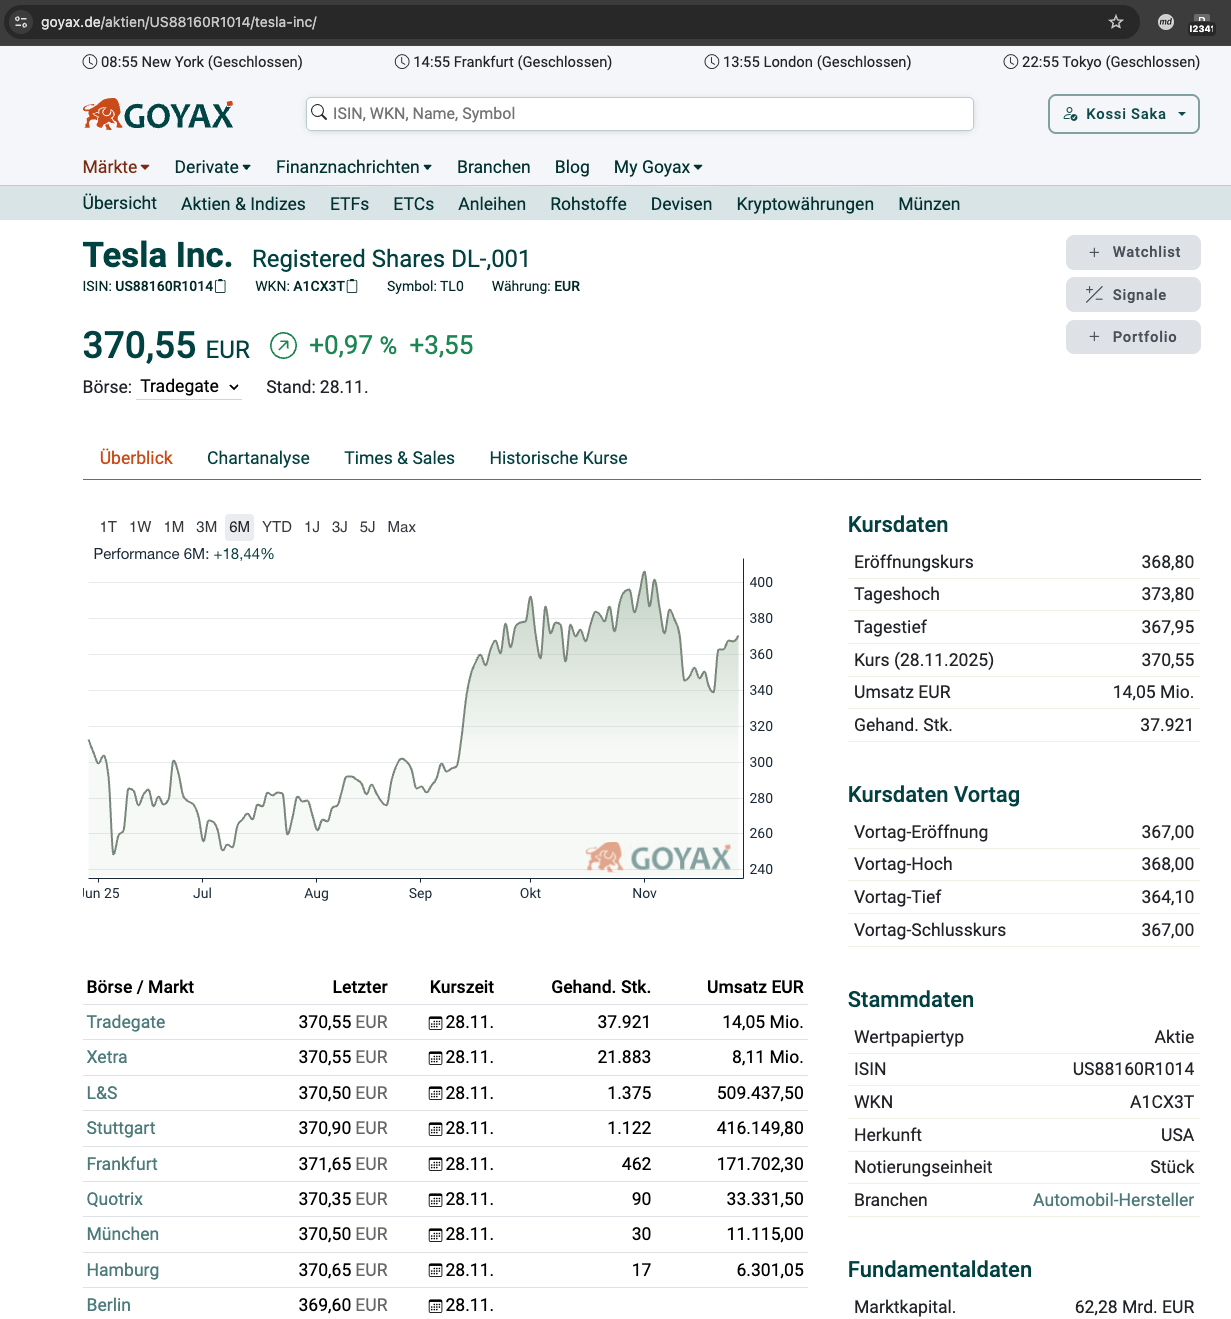
Task: Click the magnifier icon in the search bar
Action: (x=319, y=113)
